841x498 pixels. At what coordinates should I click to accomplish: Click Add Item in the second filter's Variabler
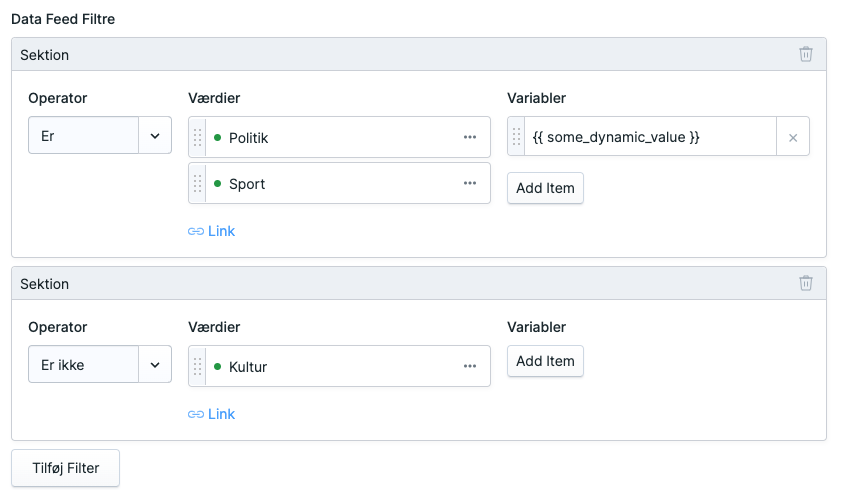pos(545,361)
